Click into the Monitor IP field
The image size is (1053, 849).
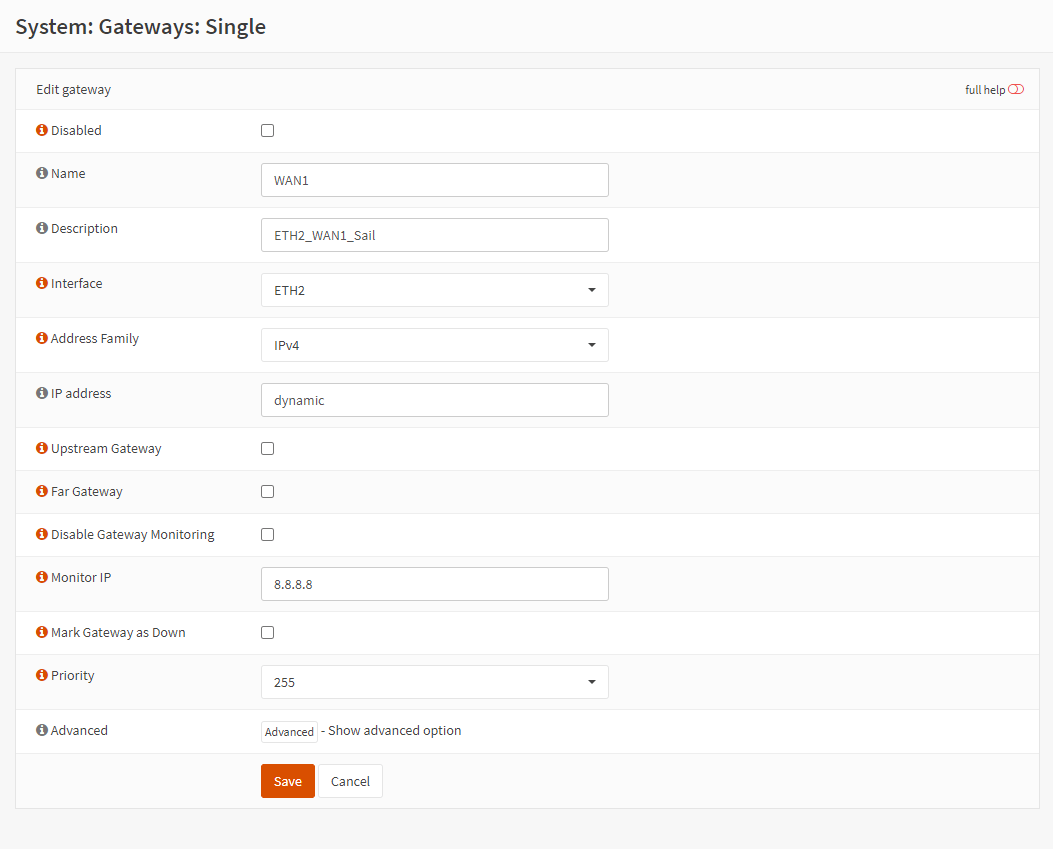pos(434,584)
